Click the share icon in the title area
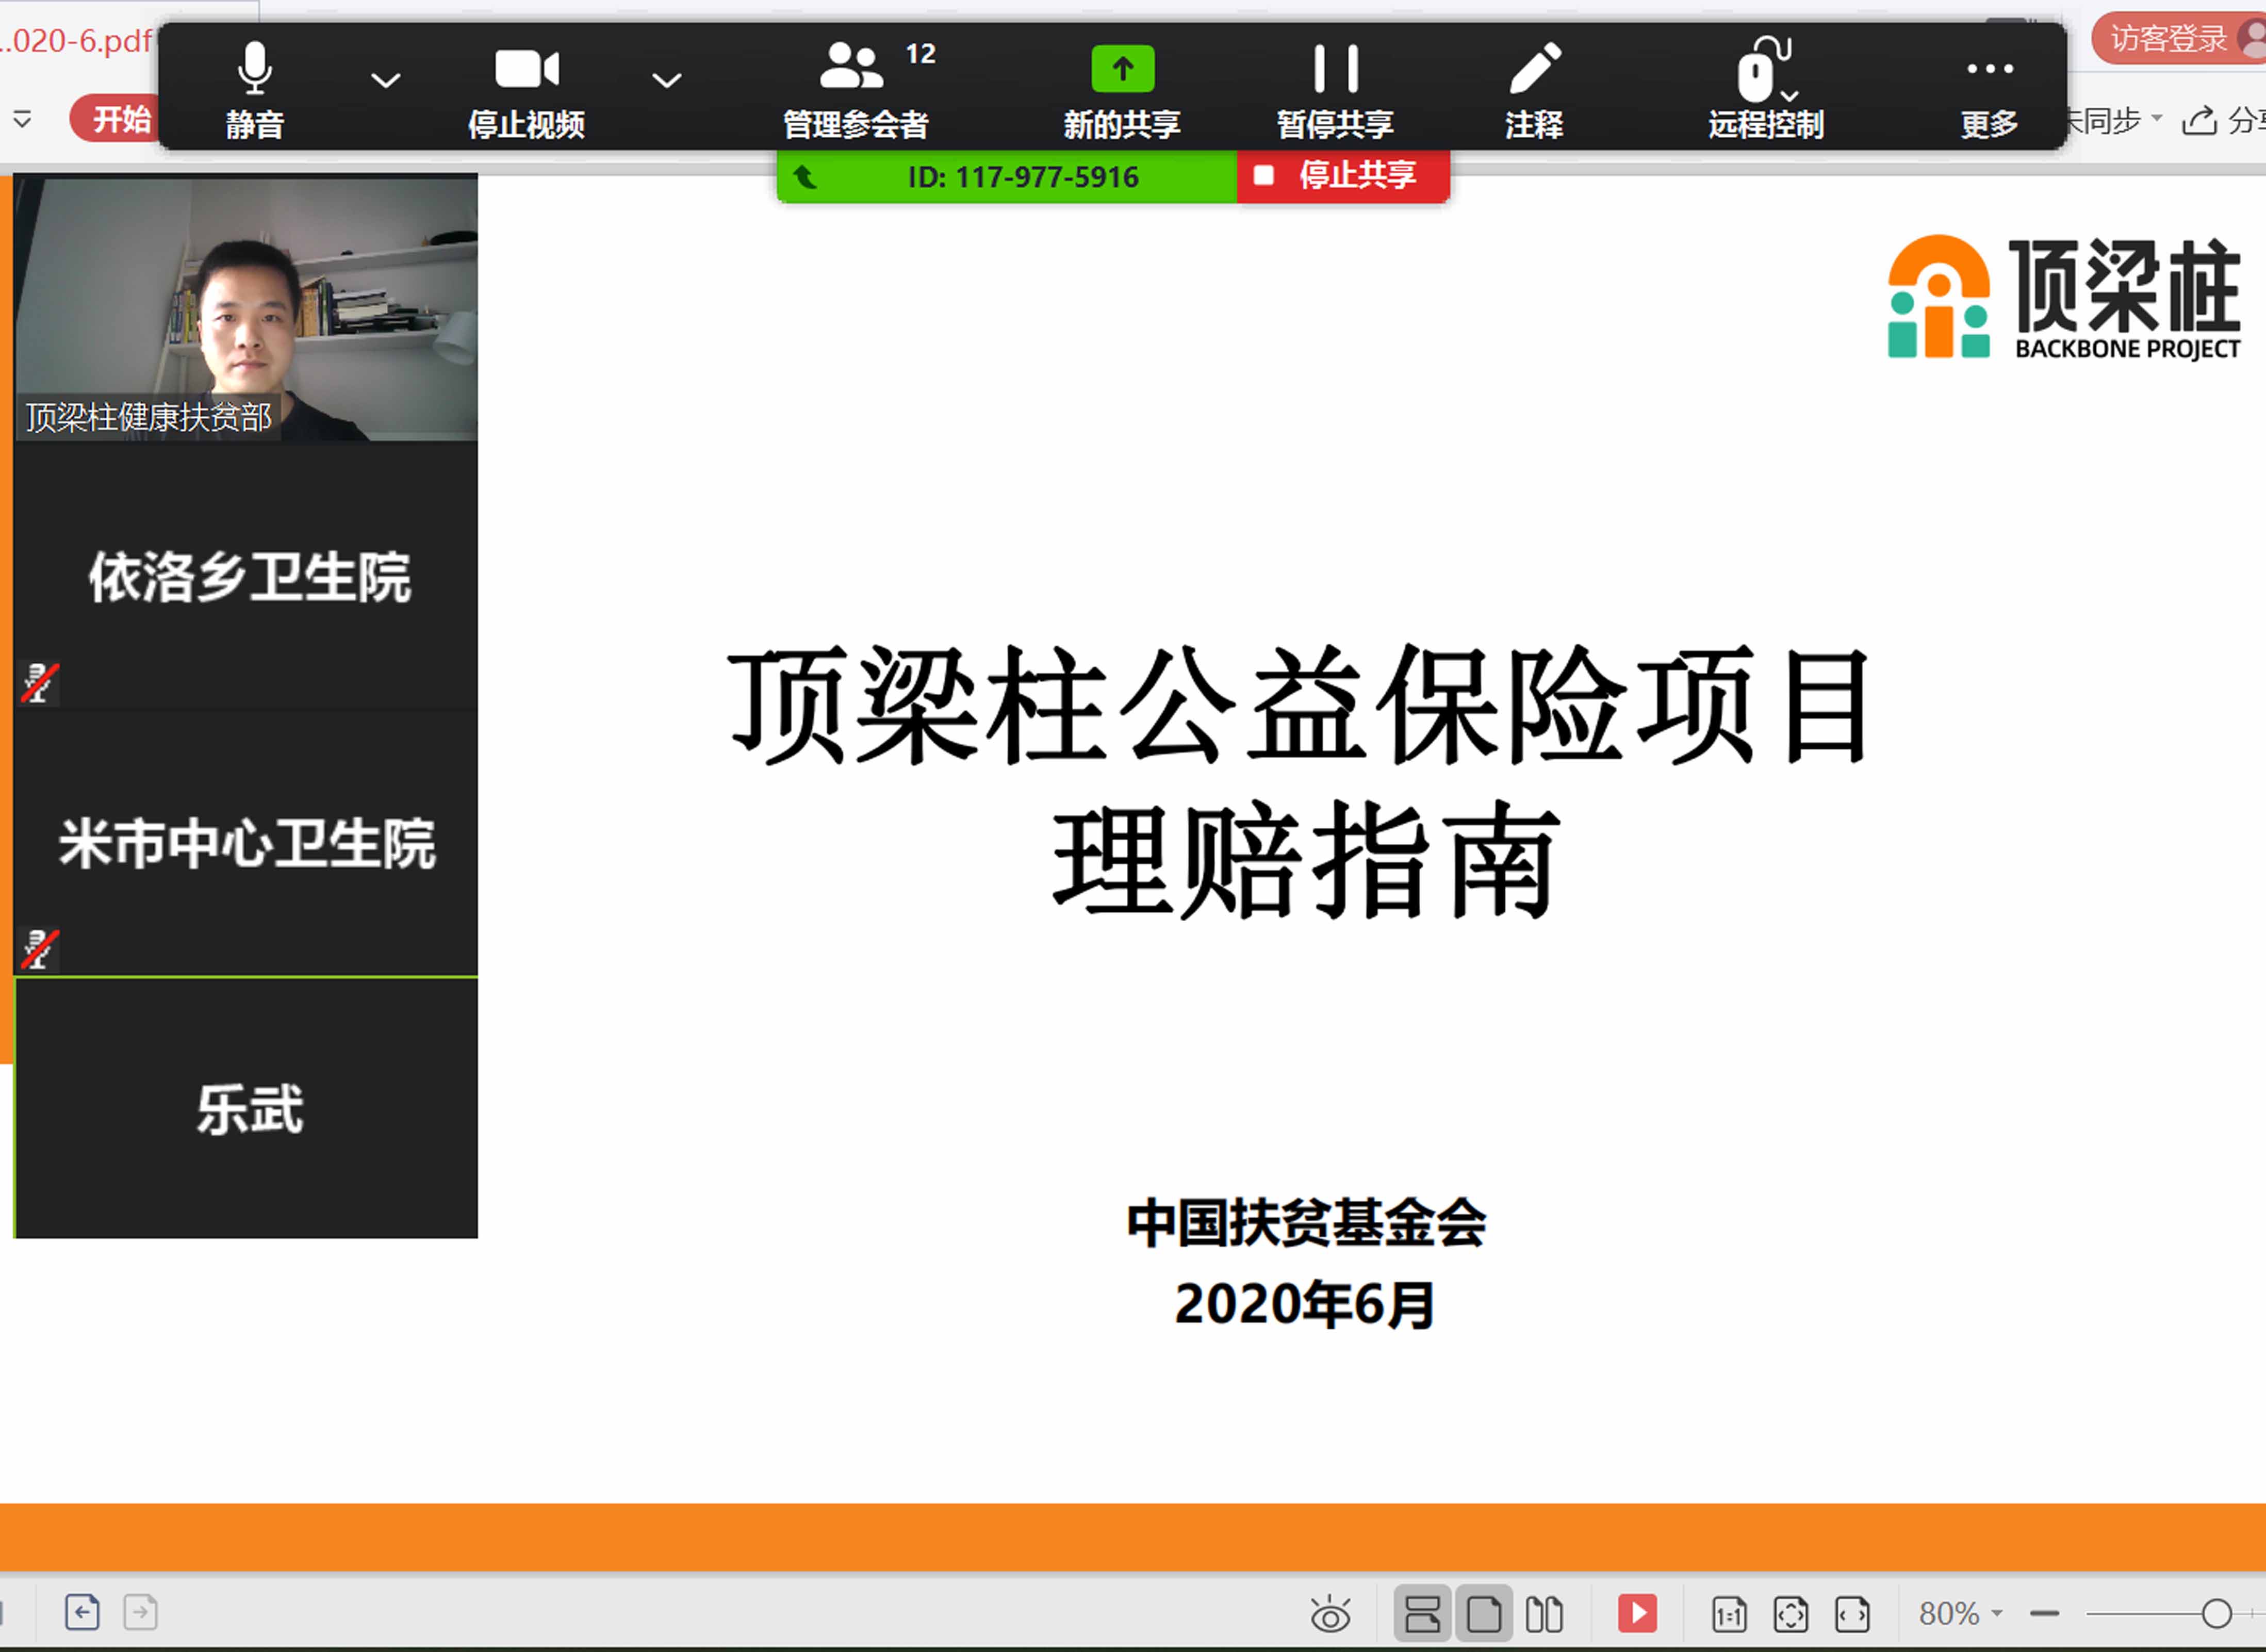2266x1652 pixels. click(2199, 120)
